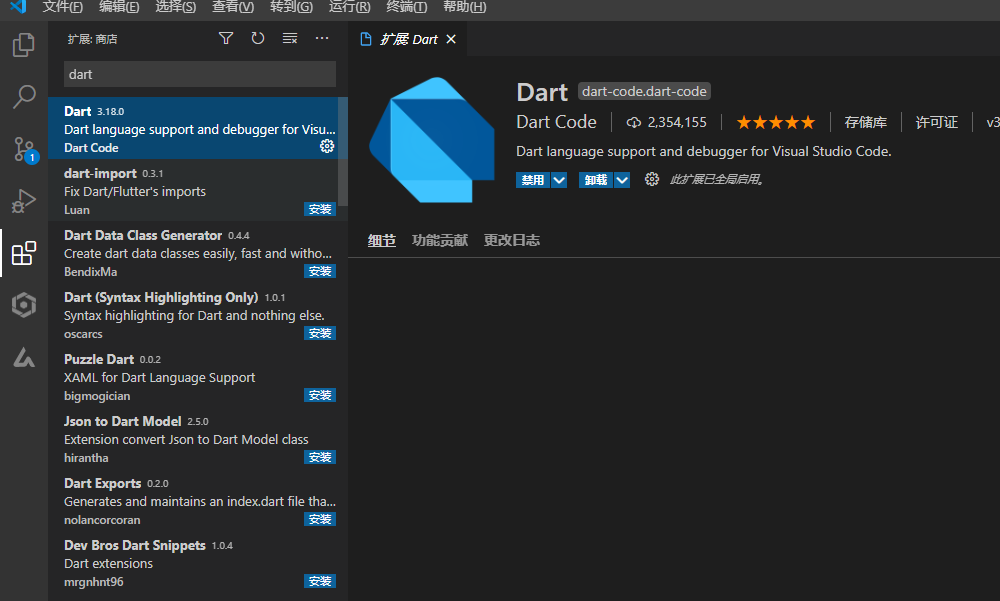Close the 扩展 Dart editor tab
Screen dimensions: 1000x601
click(451, 40)
